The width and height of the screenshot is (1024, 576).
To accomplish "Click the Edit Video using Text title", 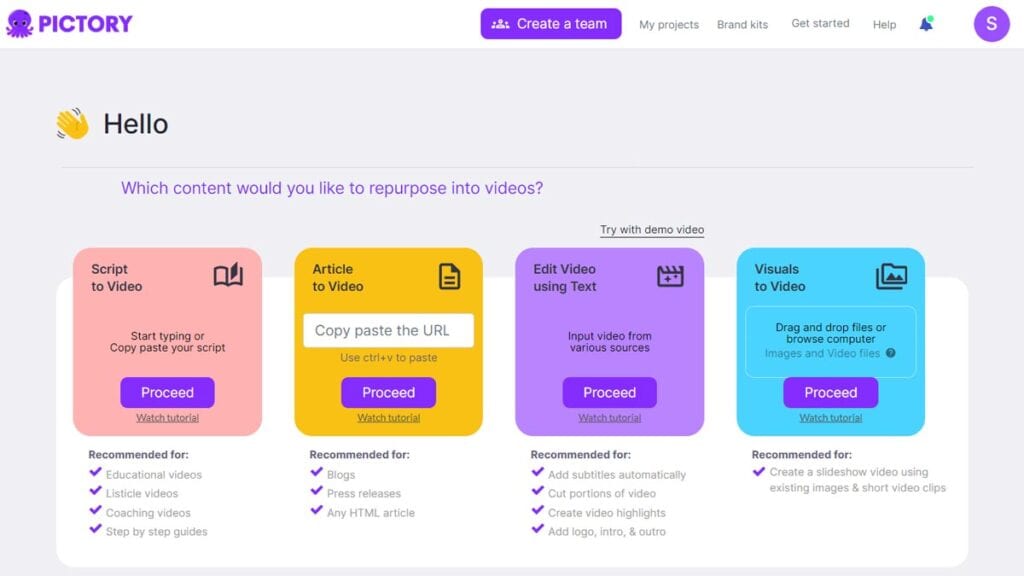I will pyautogui.click(x=564, y=278).
